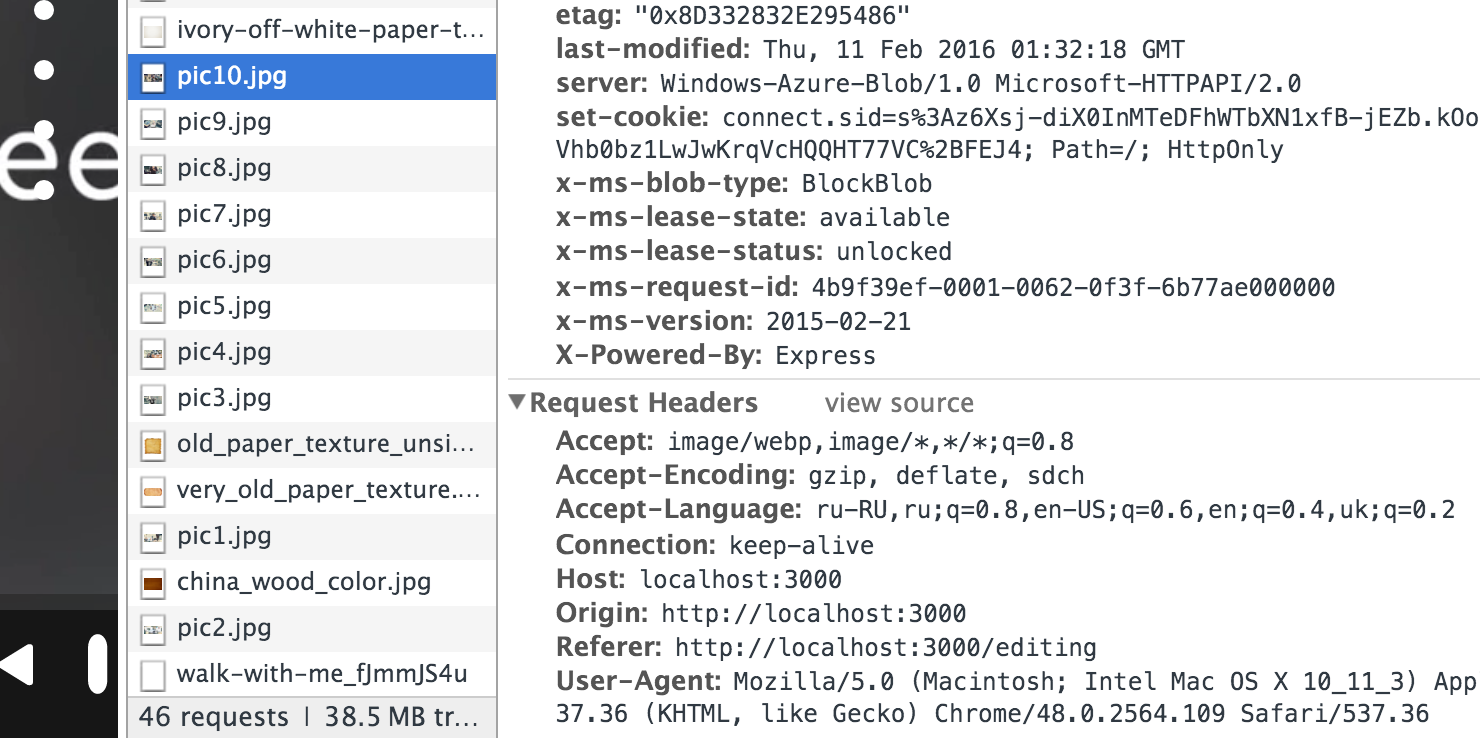Image resolution: width=1480 pixels, height=738 pixels.
Task: Click the pic9.jpg file thumbnail icon
Action: (x=153, y=123)
